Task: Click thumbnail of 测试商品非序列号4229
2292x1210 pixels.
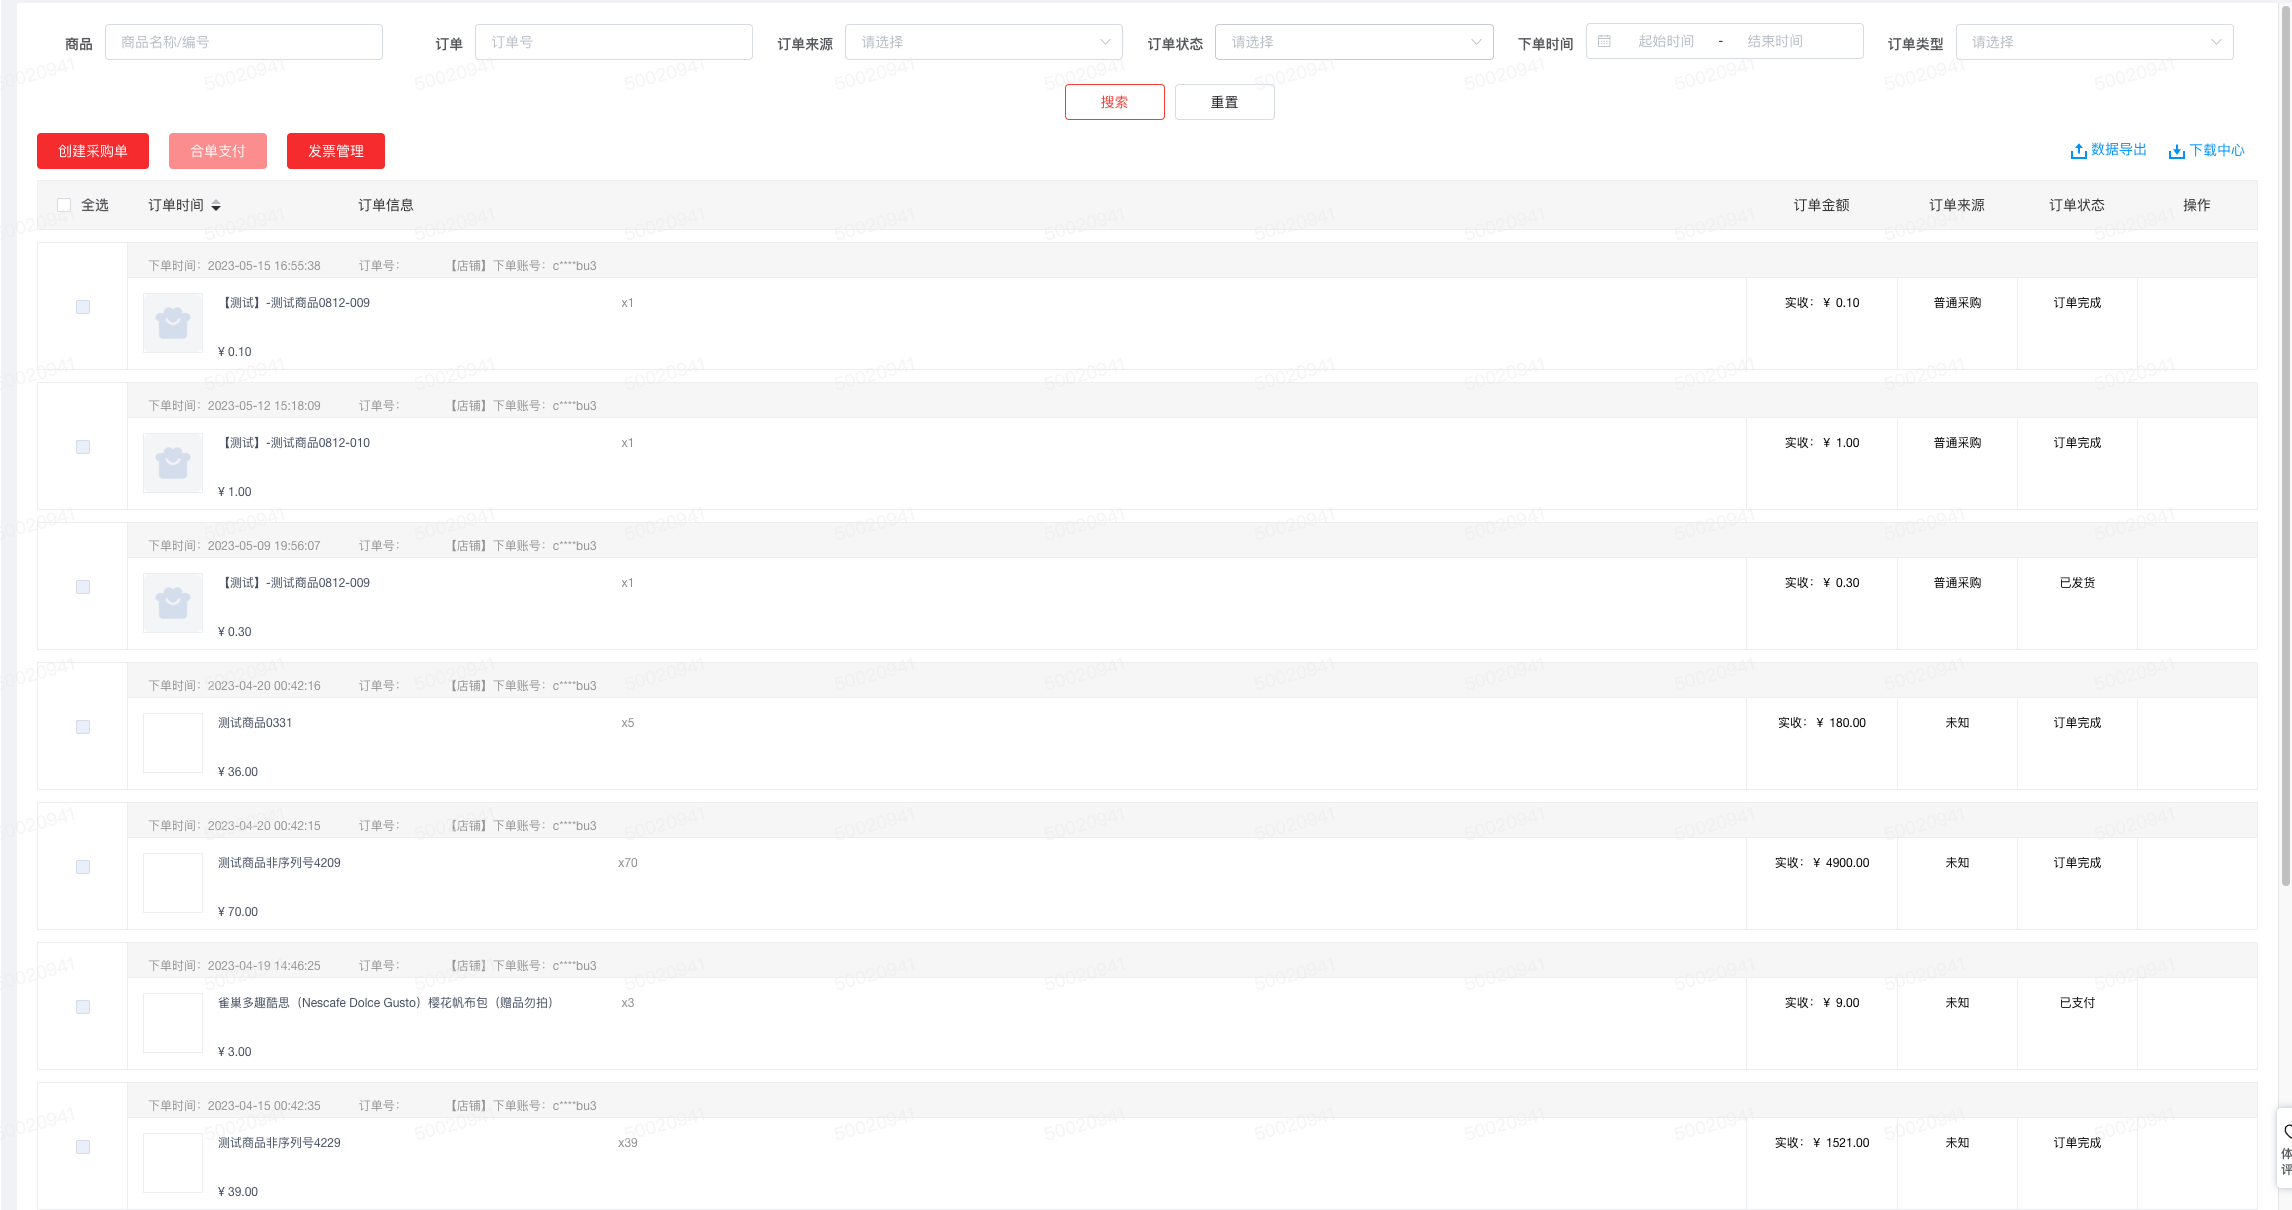Action: point(173,1163)
